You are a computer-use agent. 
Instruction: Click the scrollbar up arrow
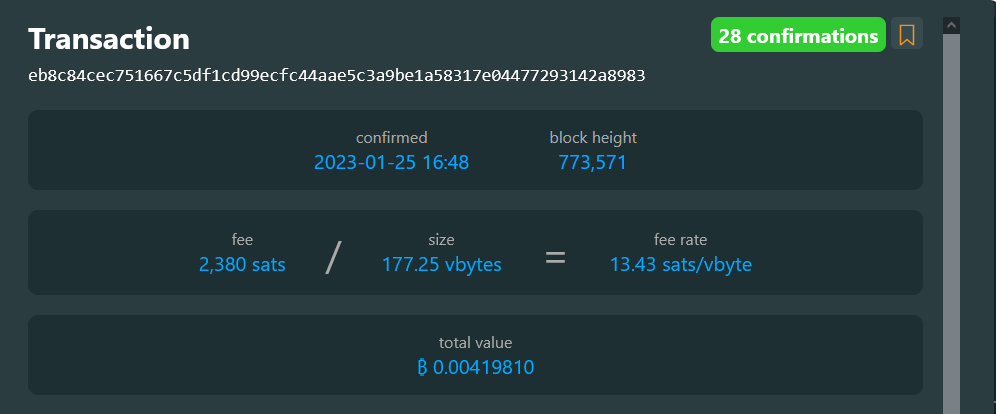pyautogui.click(x=951, y=25)
